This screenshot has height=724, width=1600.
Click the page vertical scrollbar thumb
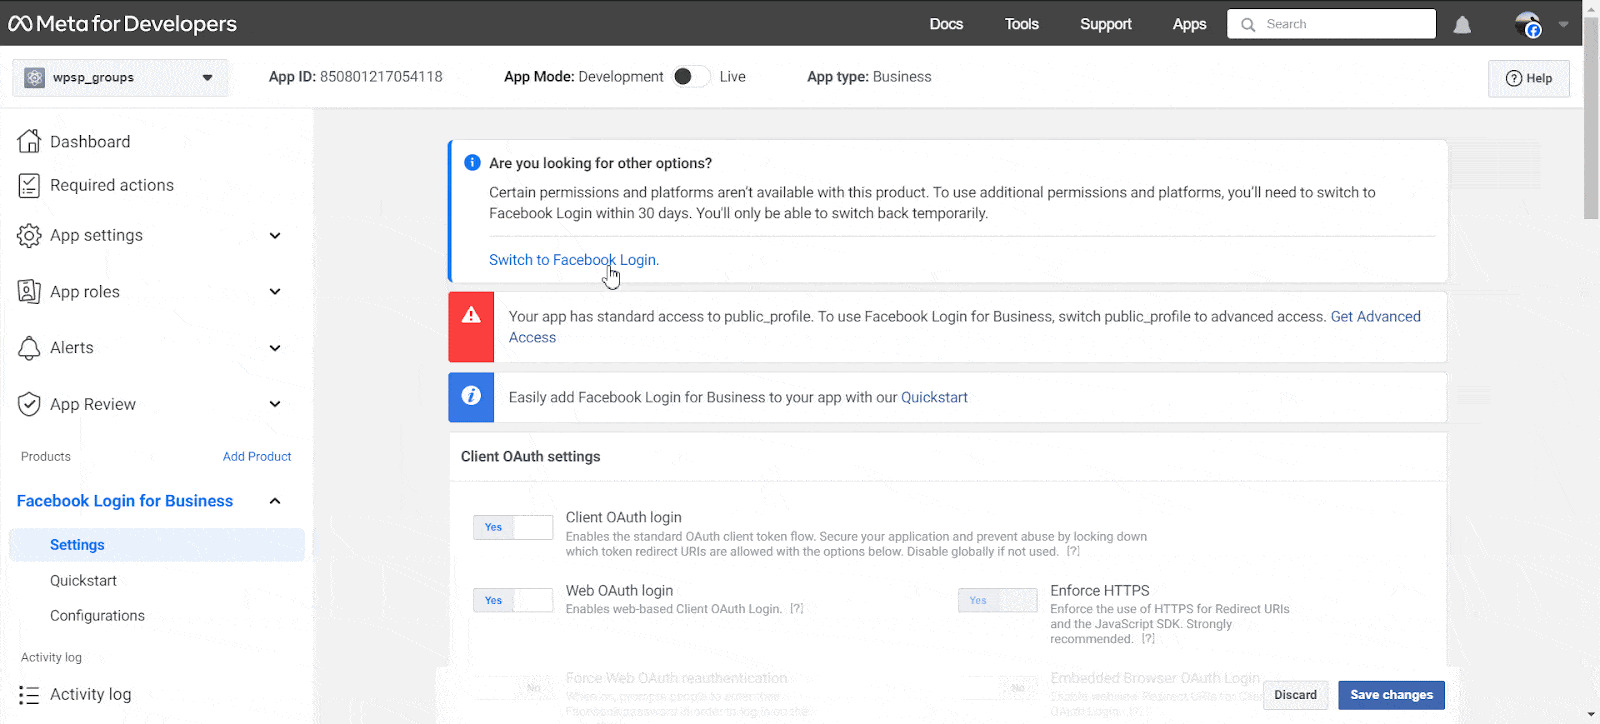(x=1591, y=120)
